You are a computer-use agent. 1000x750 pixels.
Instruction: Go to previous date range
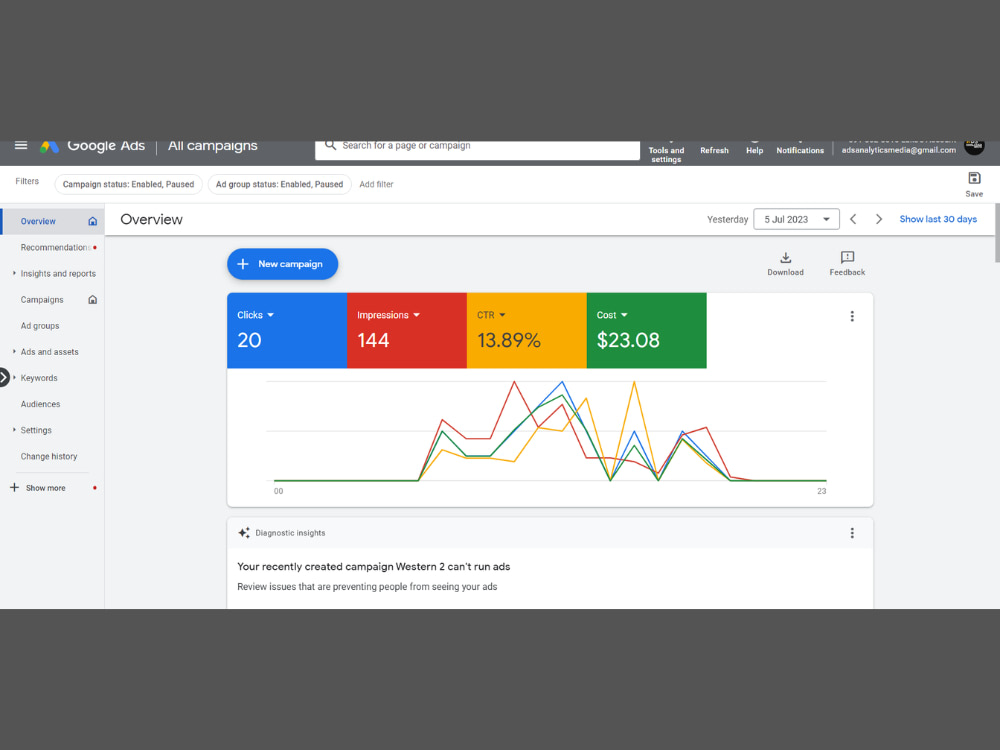click(x=853, y=219)
